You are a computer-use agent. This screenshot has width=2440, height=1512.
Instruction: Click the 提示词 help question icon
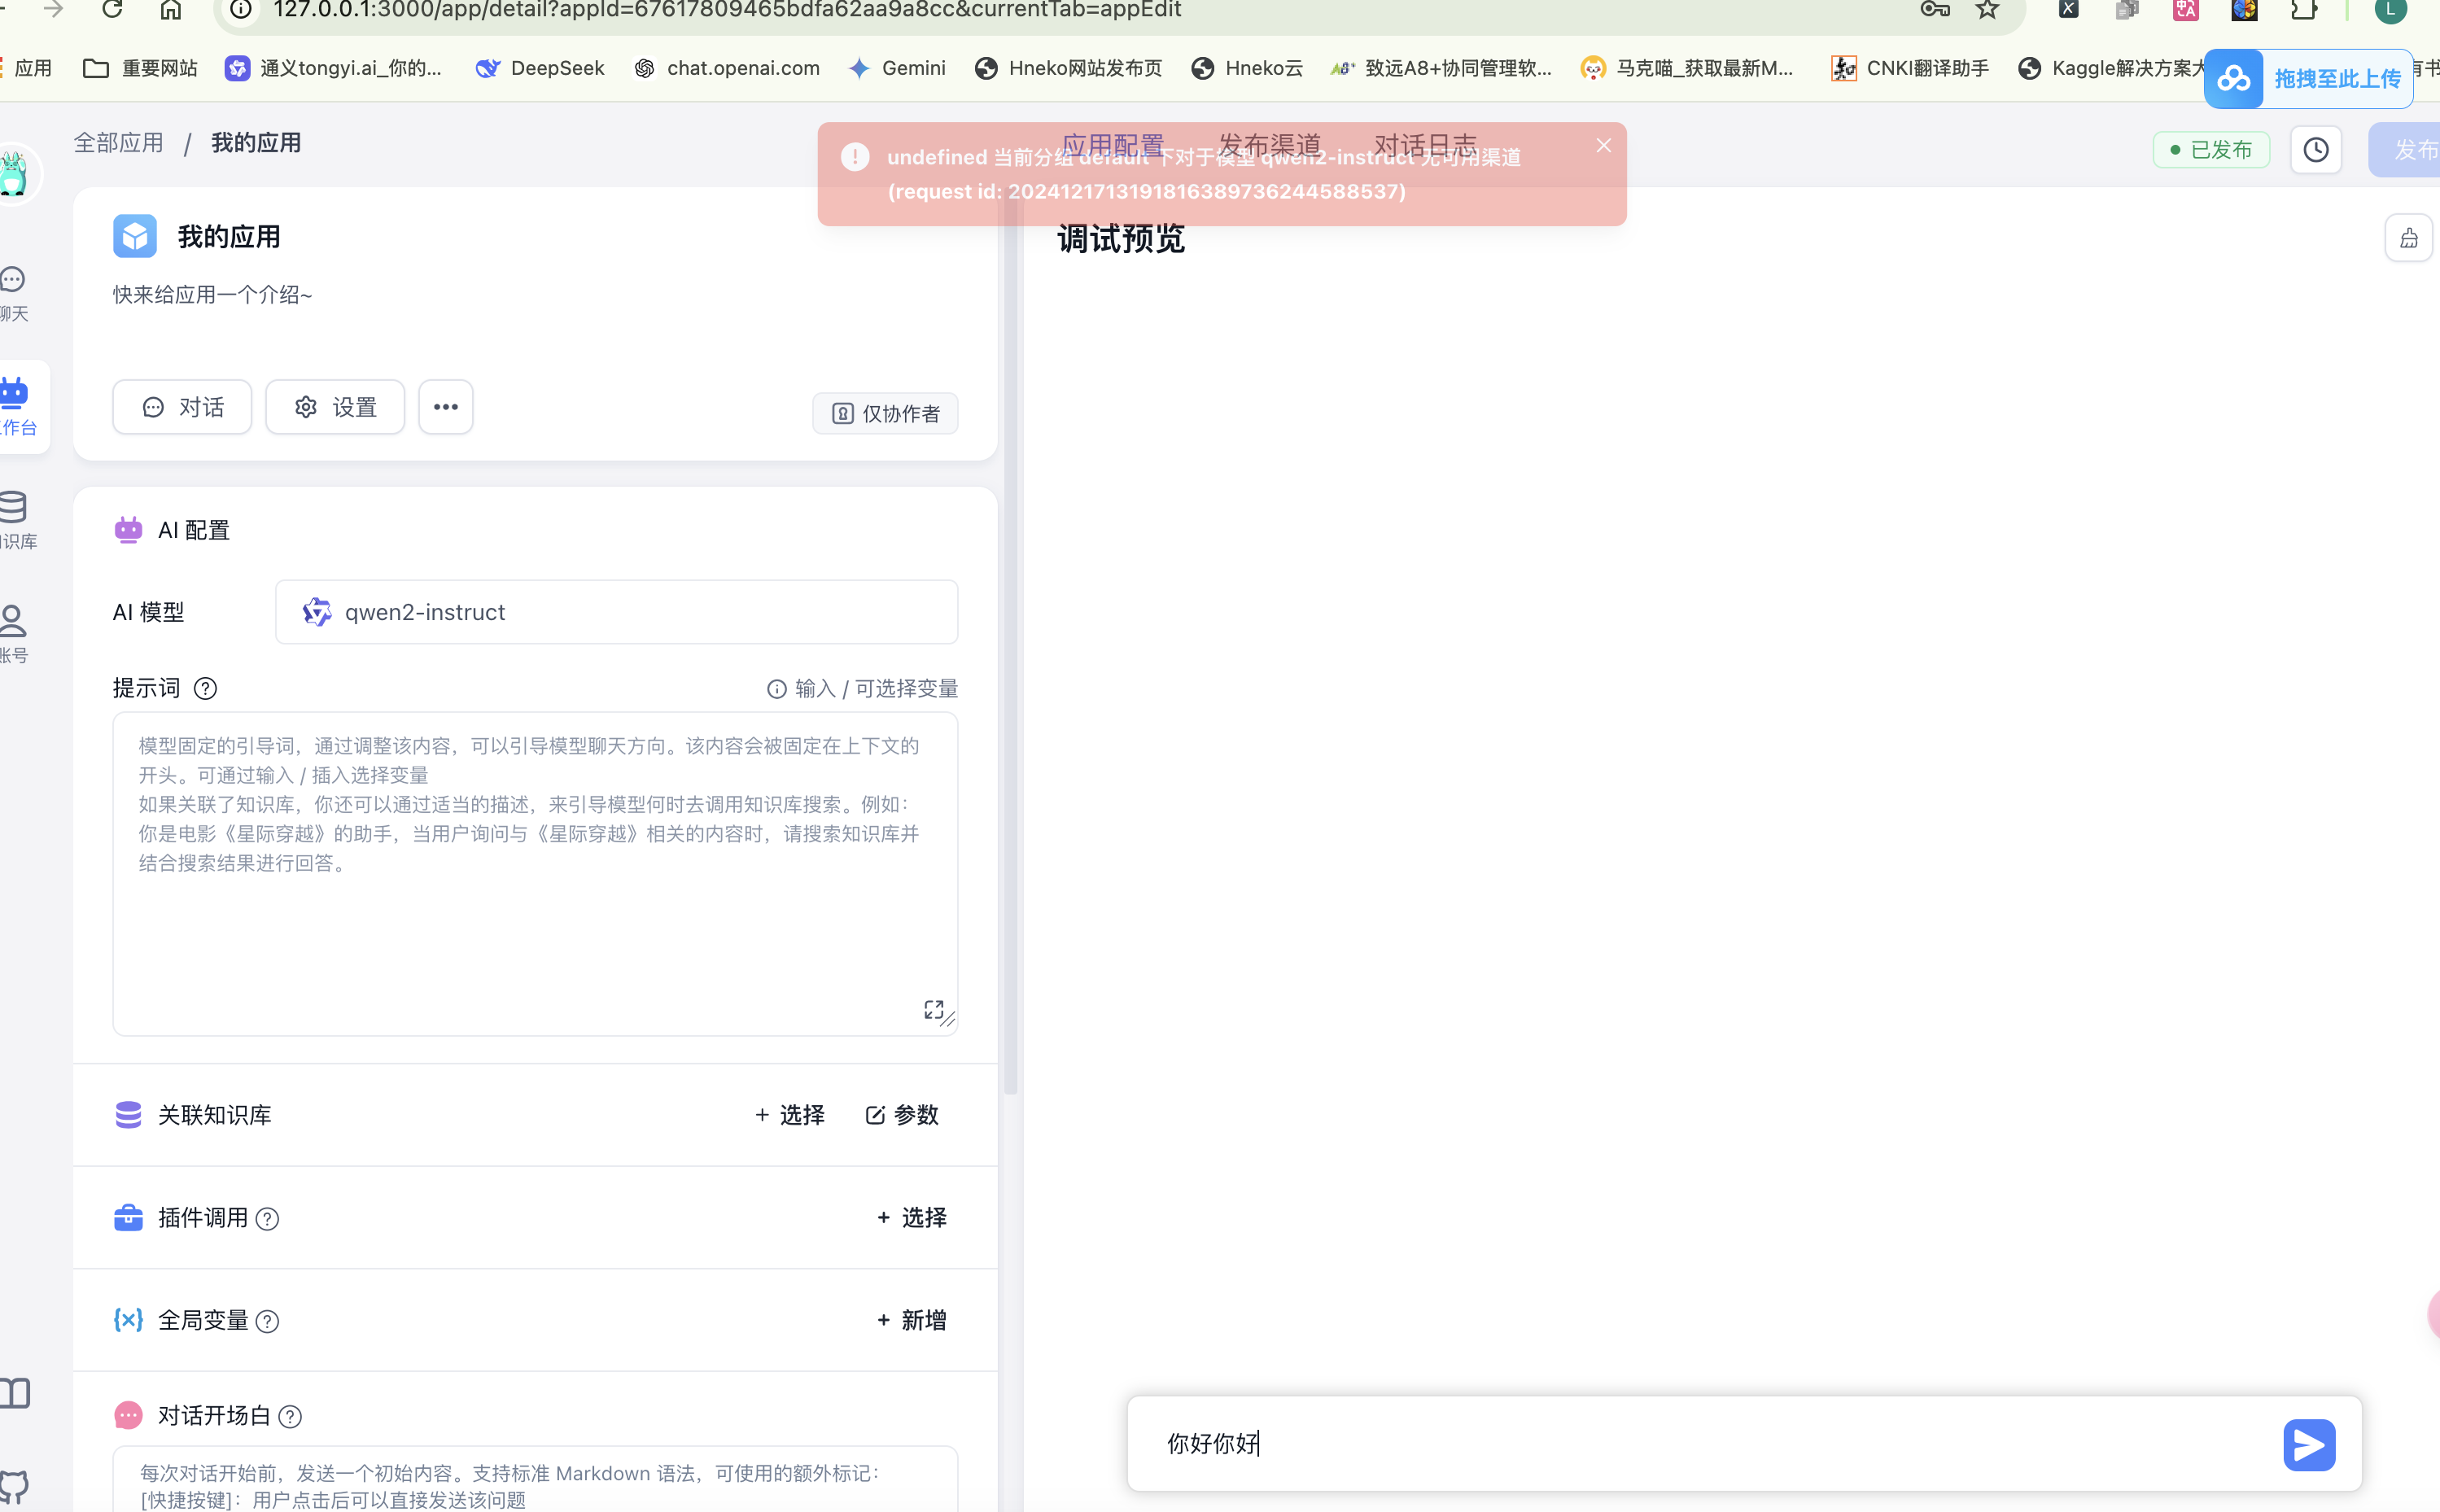click(205, 689)
